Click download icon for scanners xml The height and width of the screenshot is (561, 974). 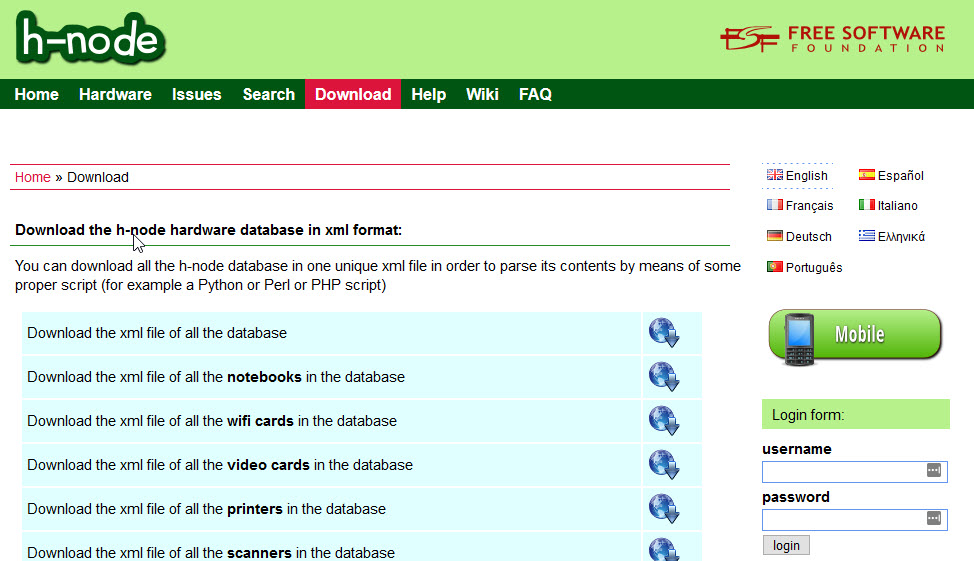pos(664,549)
